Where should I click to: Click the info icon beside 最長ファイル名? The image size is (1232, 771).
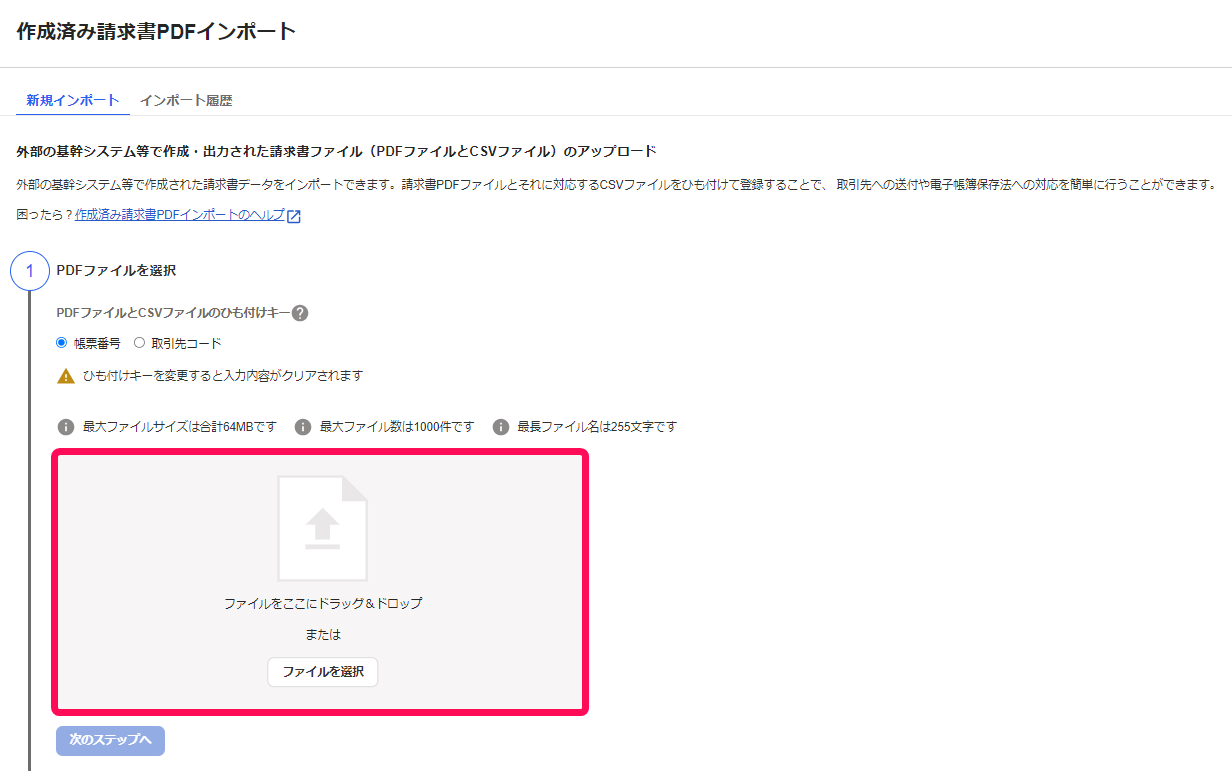[x=501, y=427]
